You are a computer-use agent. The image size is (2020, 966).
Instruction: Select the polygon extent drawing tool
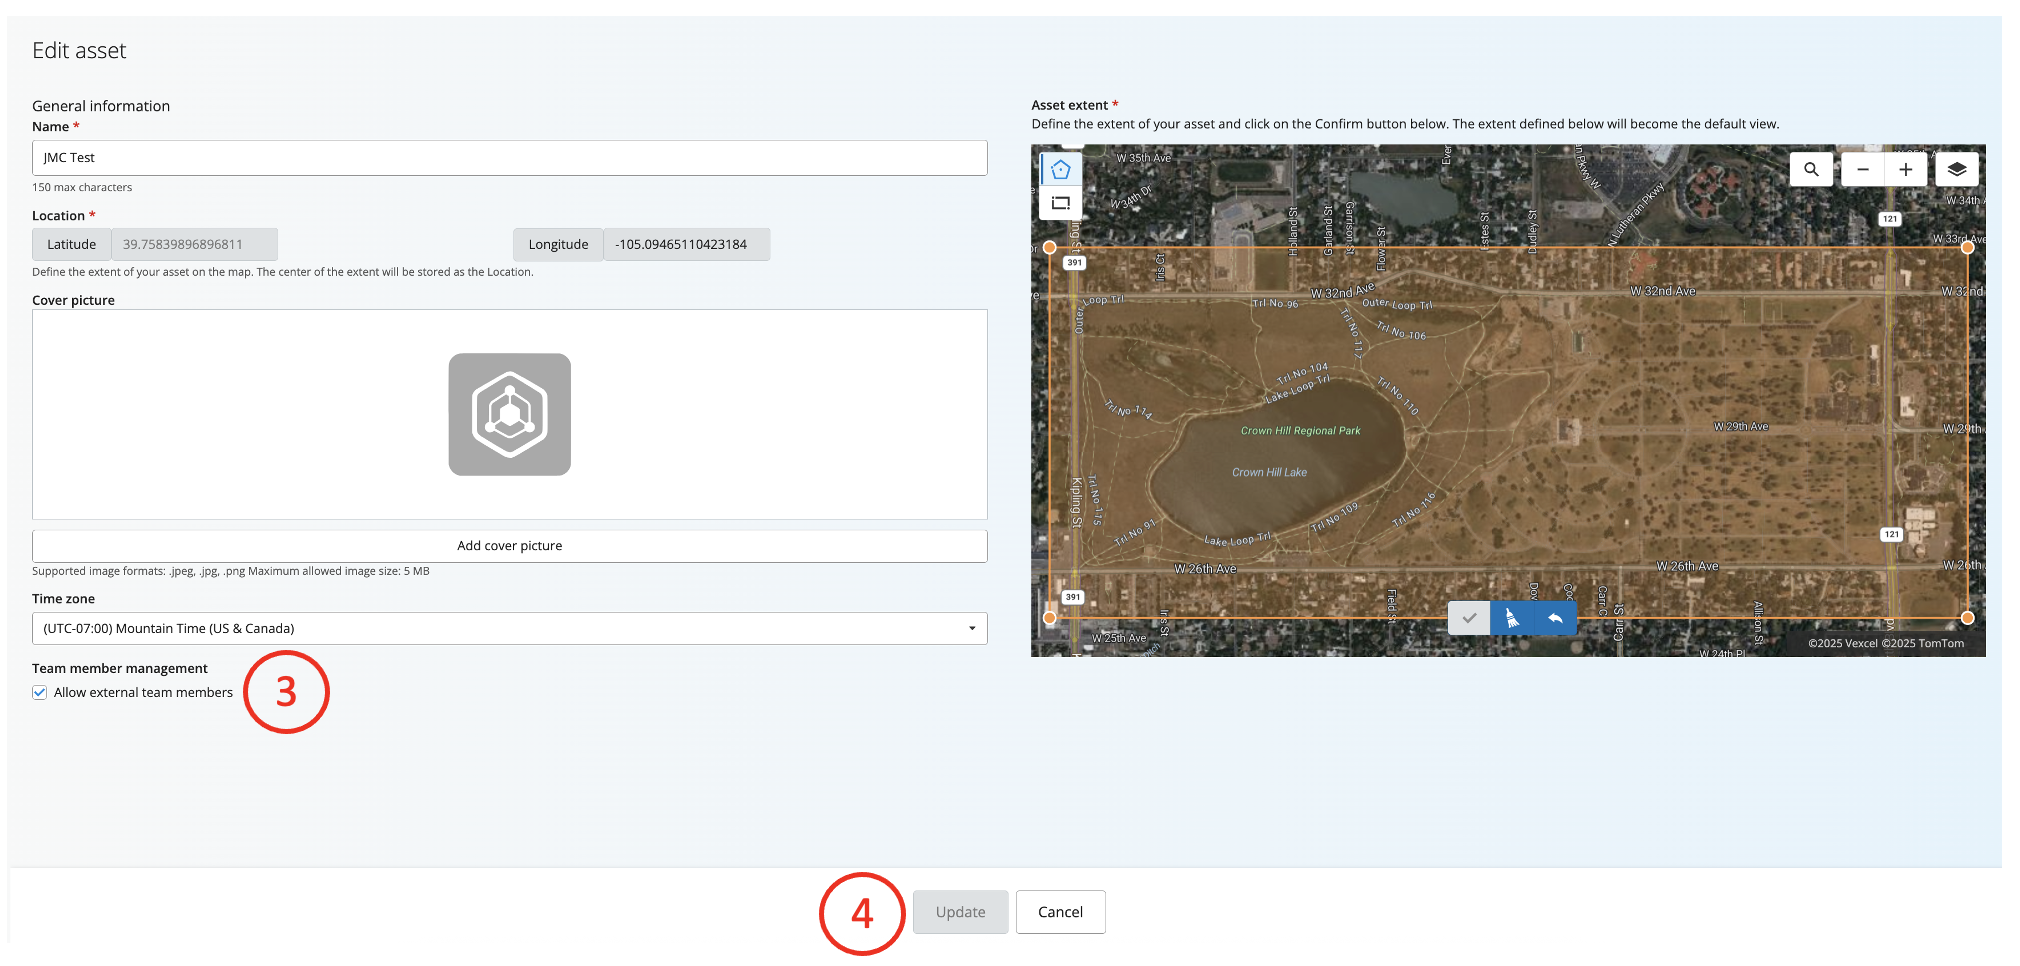[x=1061, y=169]
